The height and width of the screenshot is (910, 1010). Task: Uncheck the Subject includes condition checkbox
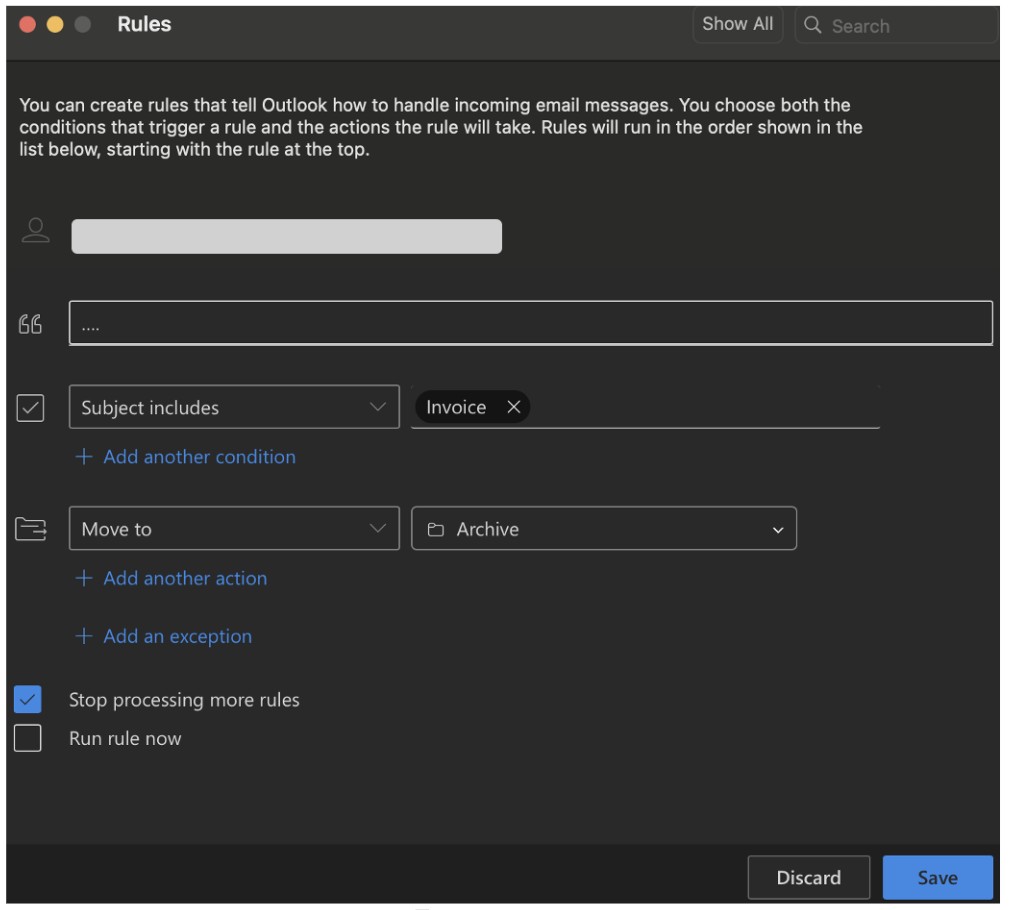31,408
